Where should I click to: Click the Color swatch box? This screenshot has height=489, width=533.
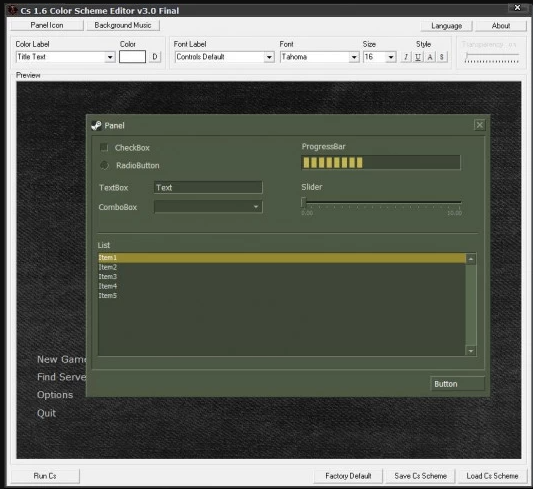[x=132, y=57]
